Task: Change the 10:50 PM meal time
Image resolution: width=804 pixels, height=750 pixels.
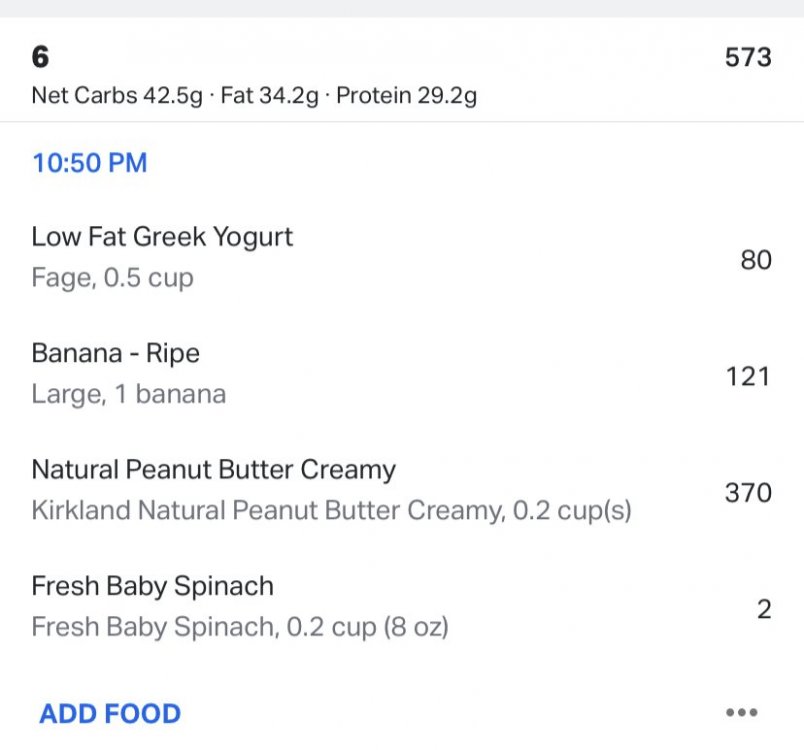Action: 90,163
